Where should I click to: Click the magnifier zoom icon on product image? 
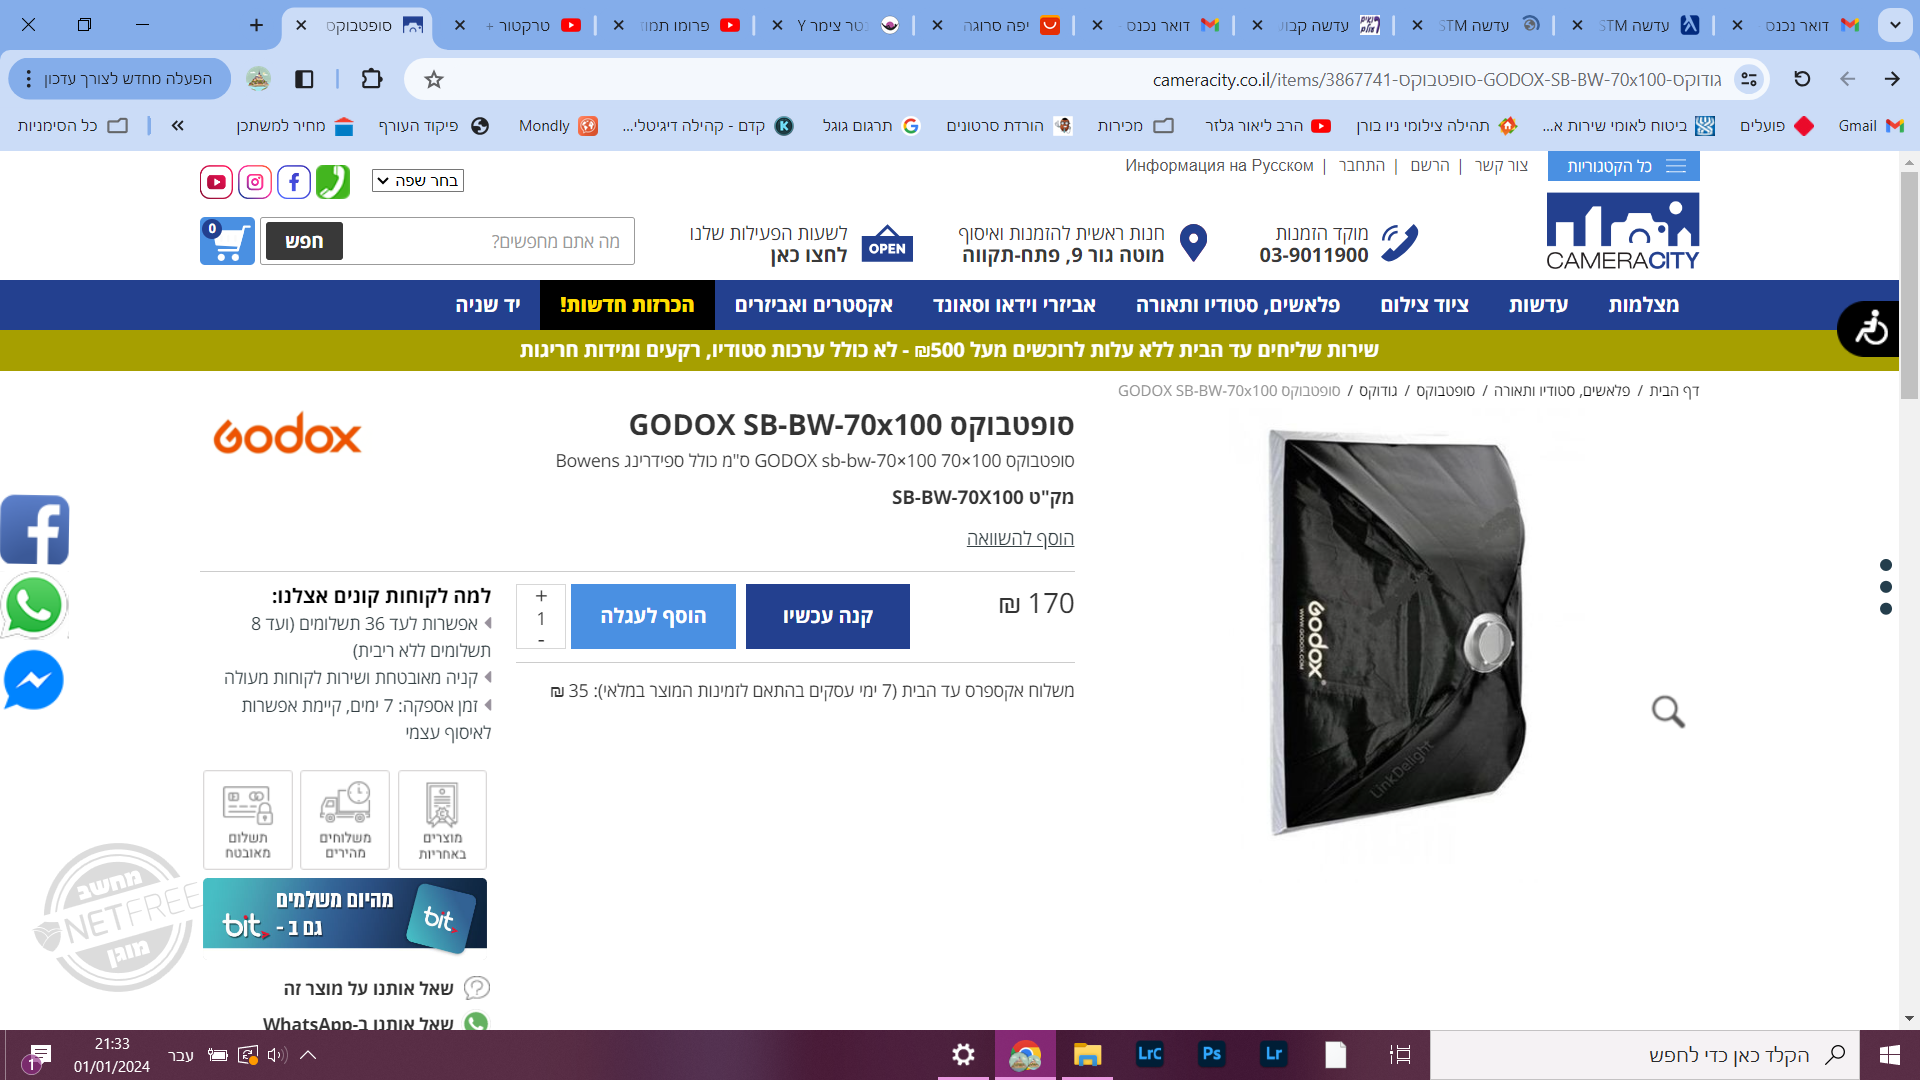tap(1667, 712)
